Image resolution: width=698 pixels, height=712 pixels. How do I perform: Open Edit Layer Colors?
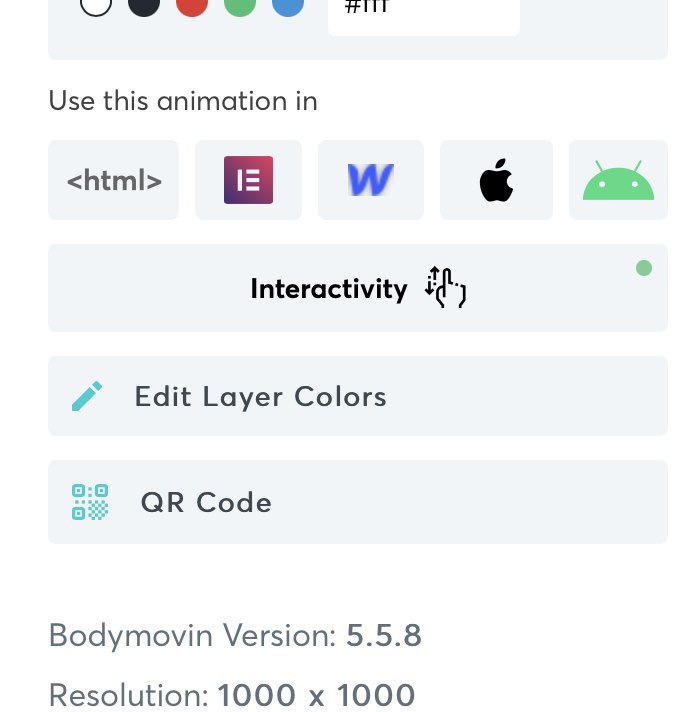pyautogui.click(x=260, y=396)
